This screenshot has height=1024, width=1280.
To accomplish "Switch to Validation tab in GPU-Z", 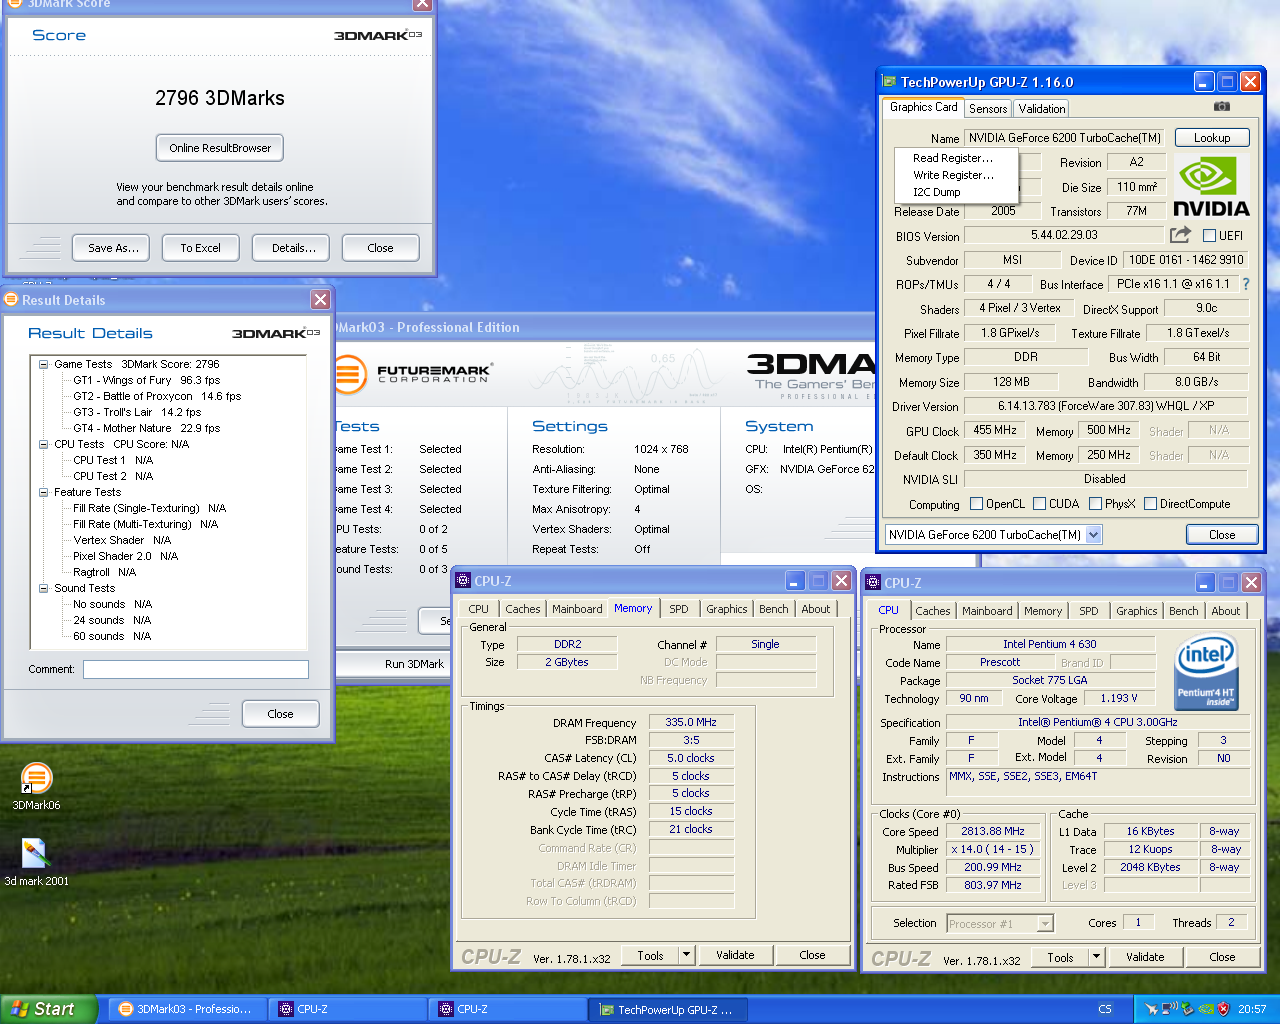I will pyautogui.click(x=1042, y=108).
